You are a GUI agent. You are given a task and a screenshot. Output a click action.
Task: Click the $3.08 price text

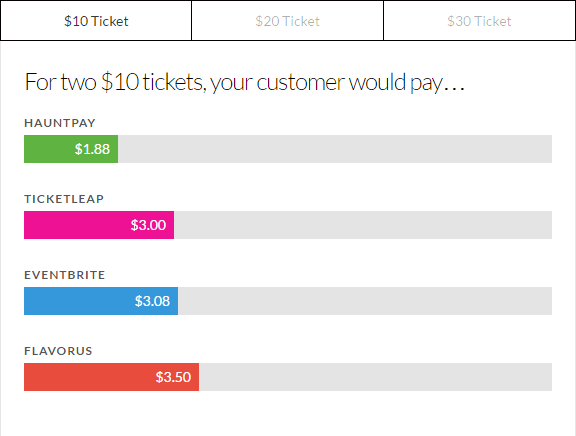pyautogui.click(x=152, y=301)
